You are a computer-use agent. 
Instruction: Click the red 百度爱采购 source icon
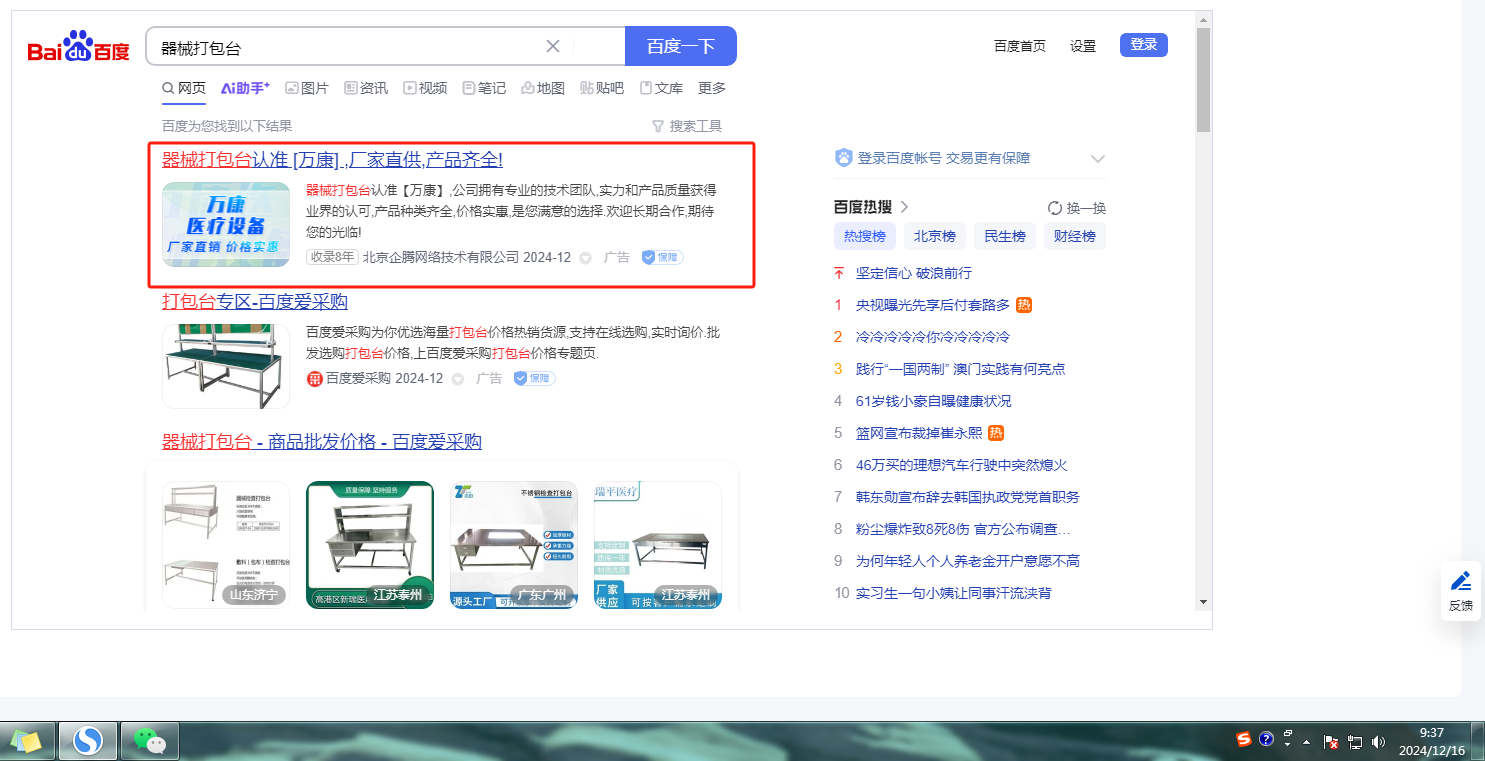pyautogui.click(x=315, y=378)
